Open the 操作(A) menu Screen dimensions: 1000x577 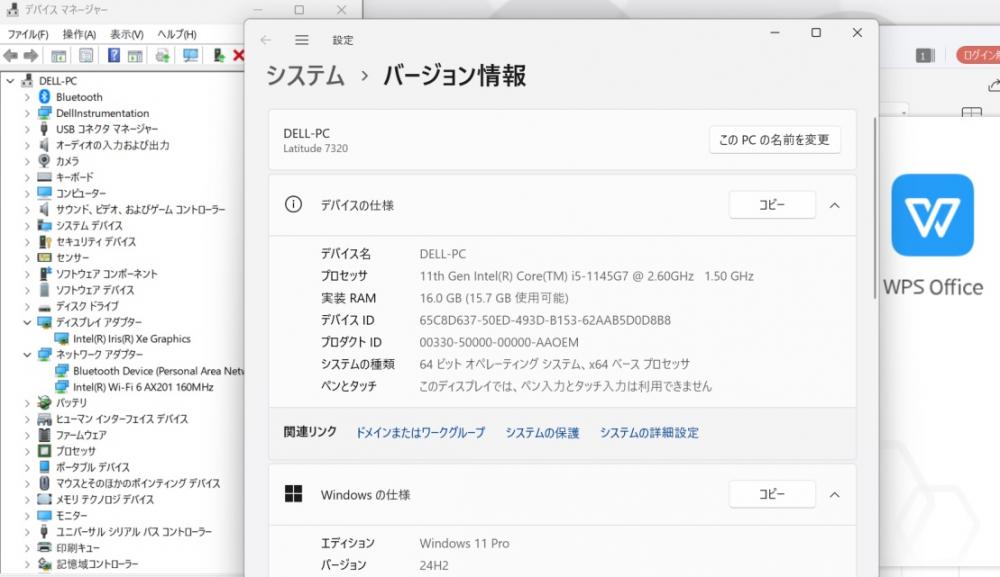pyautogui.click(x=79, y=34)
